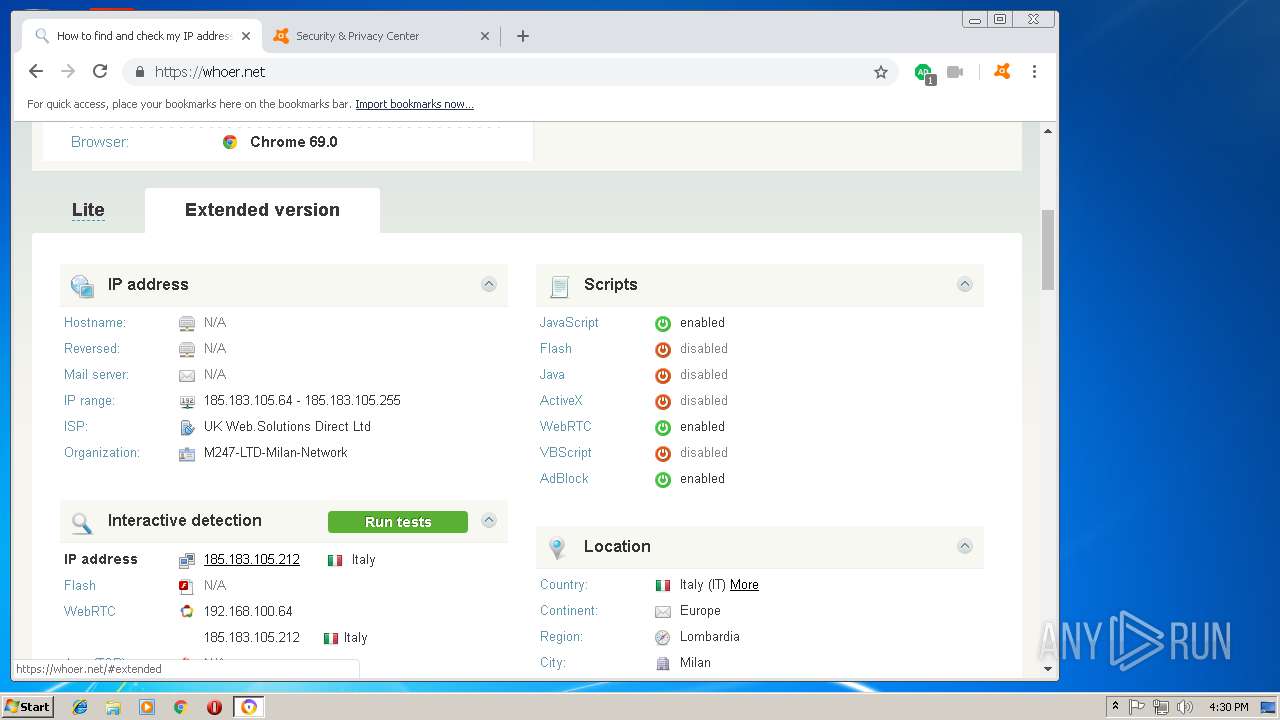Click the M247-LTD-Milan-Network text

coord(276,452)
